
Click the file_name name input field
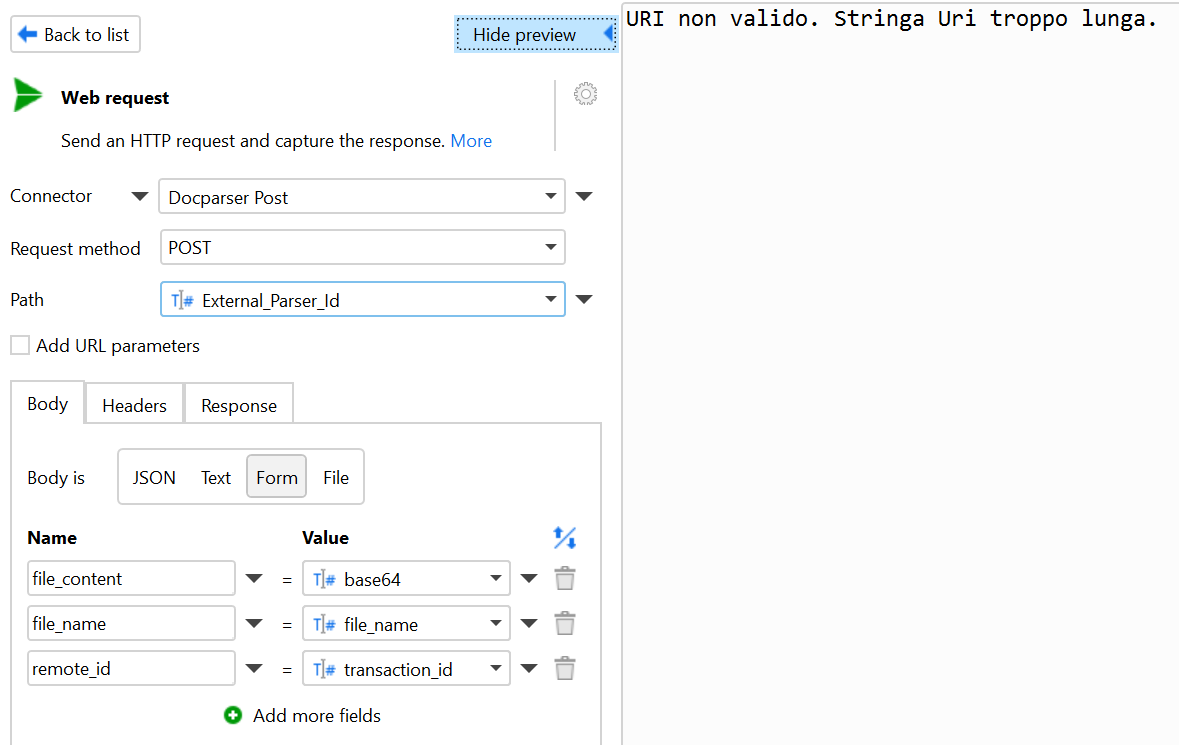[132, 623]
